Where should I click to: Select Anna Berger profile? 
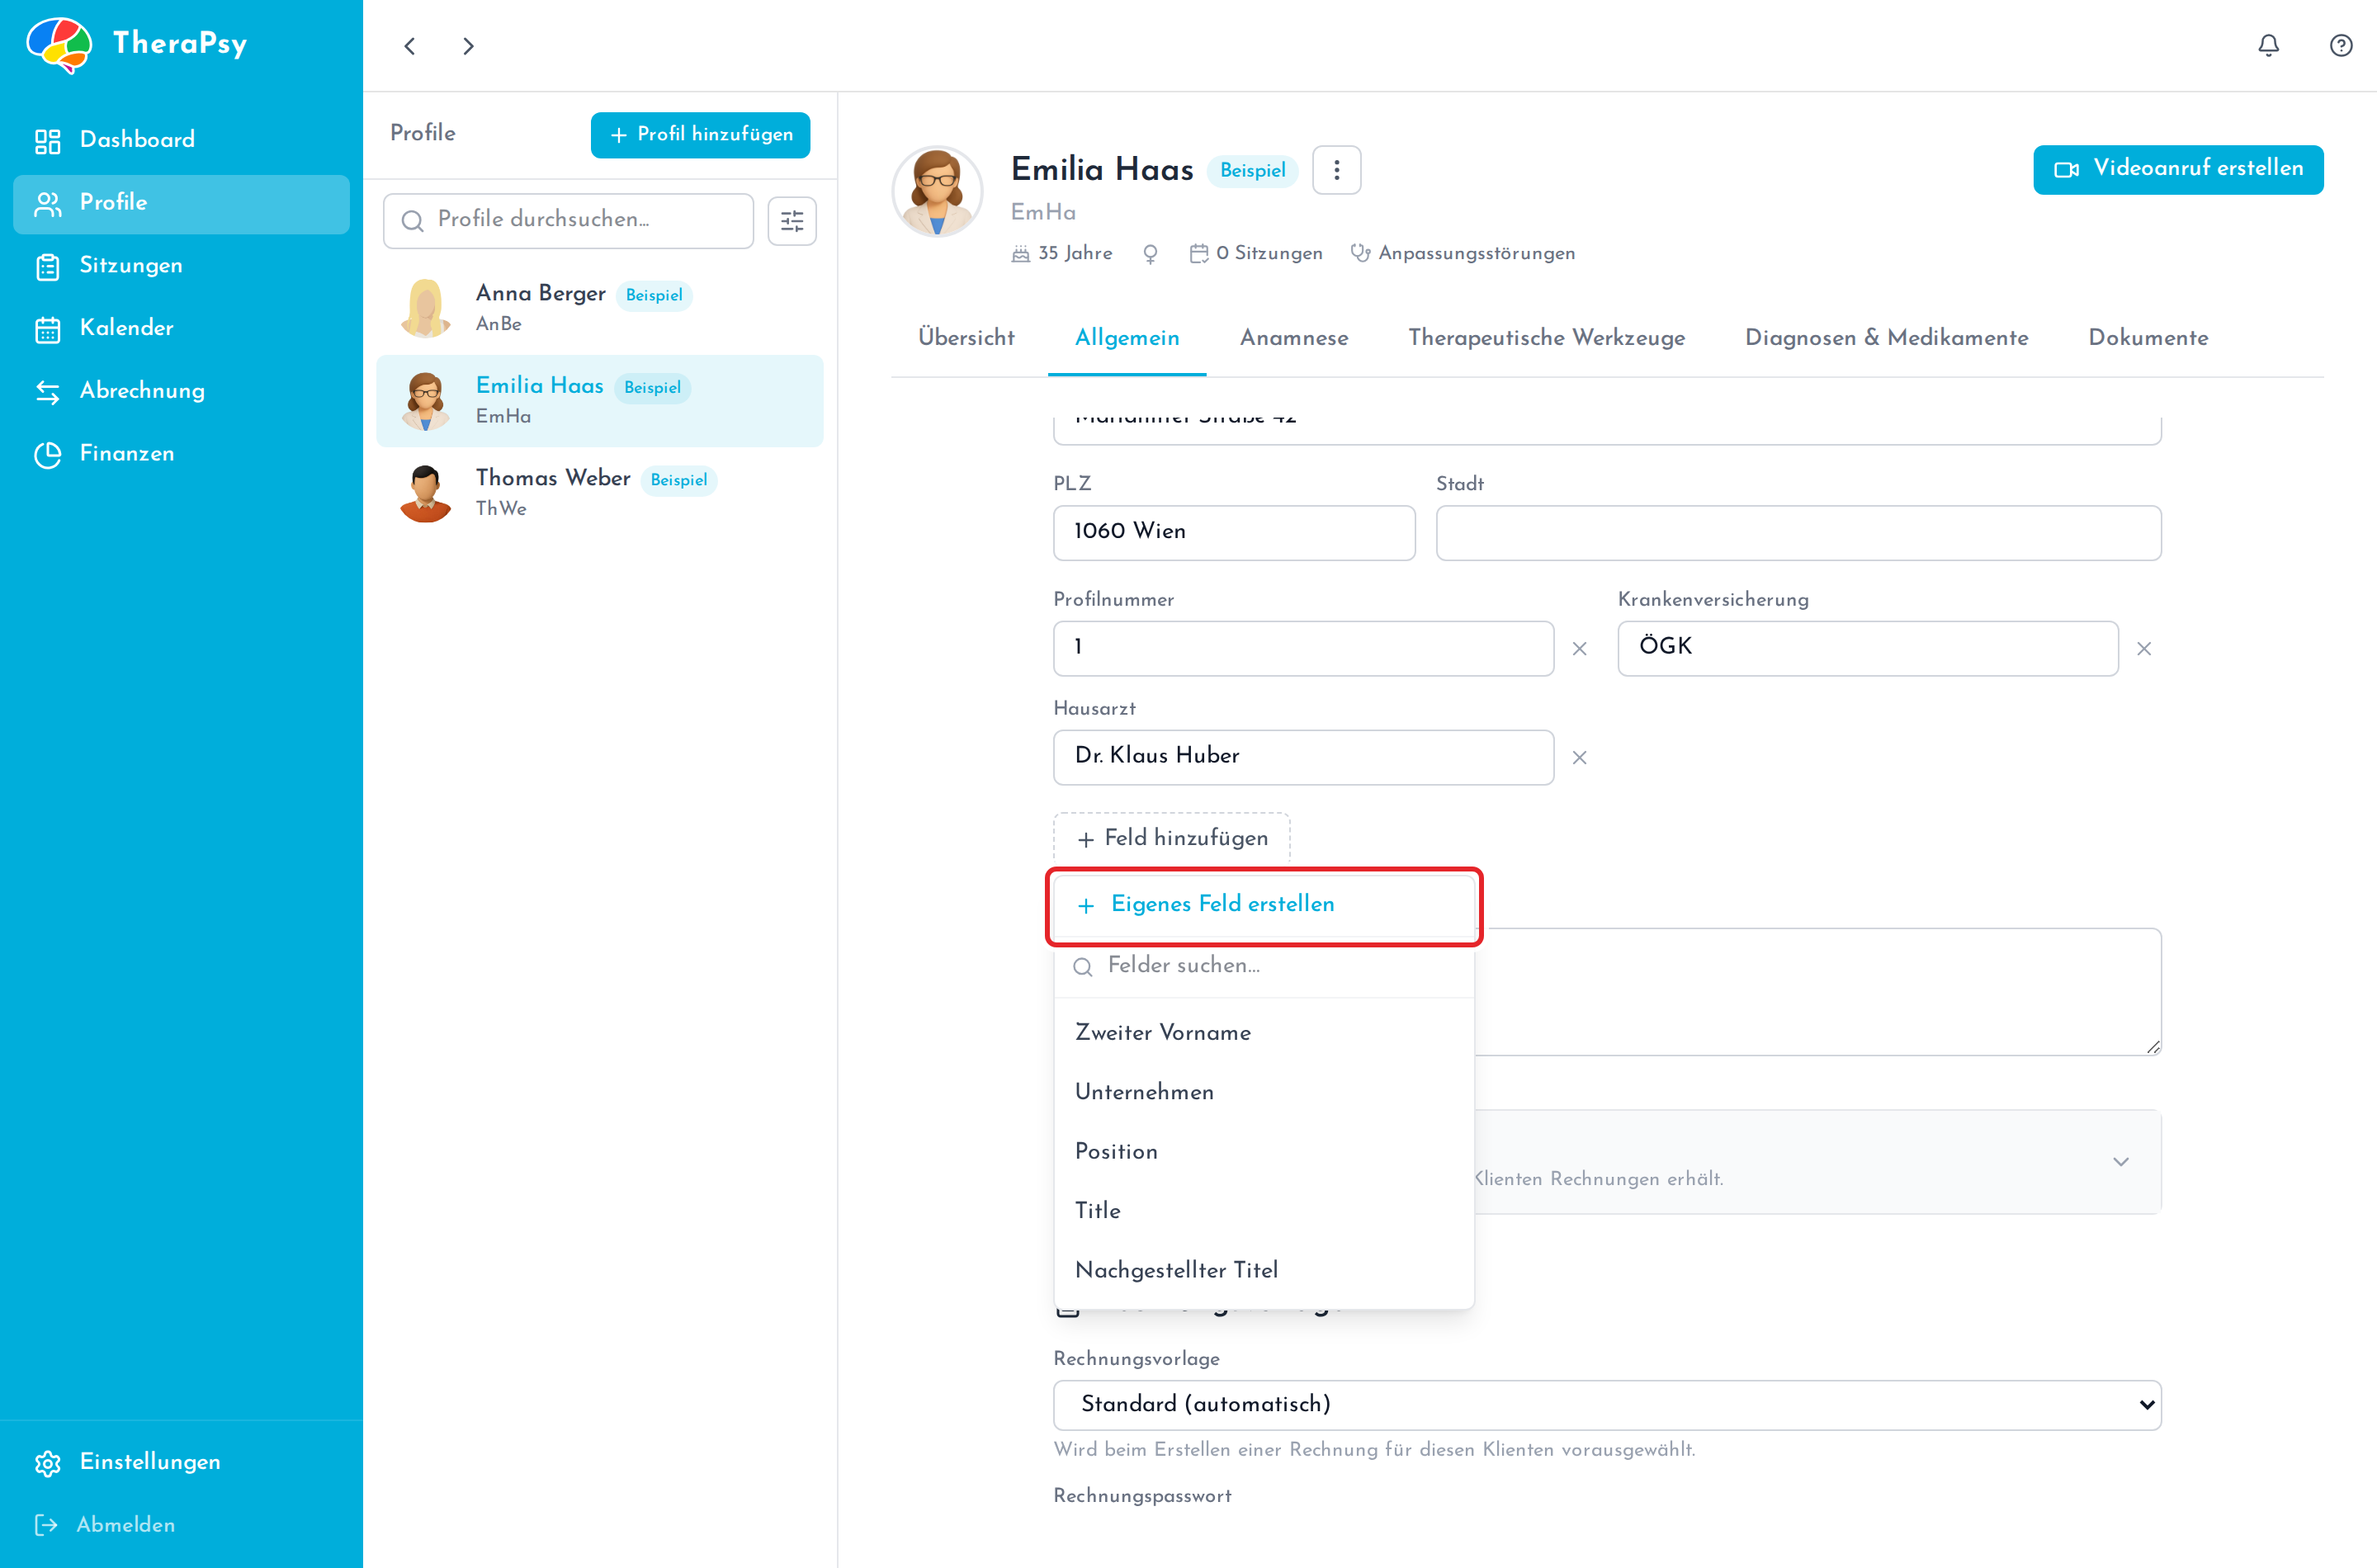pos(600,308)
